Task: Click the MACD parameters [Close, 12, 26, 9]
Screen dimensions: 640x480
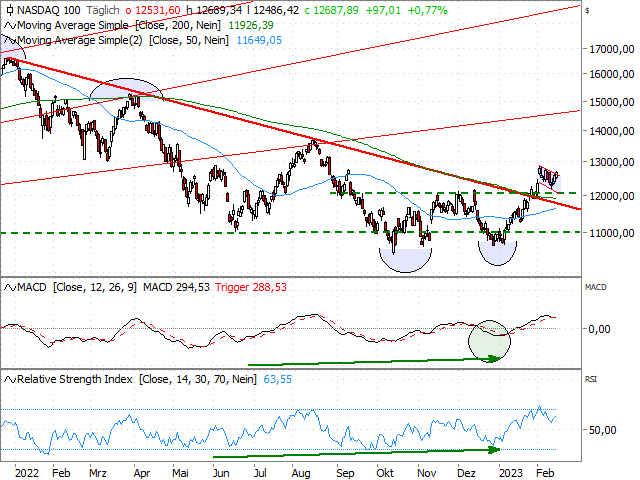Action: (95, 287)
